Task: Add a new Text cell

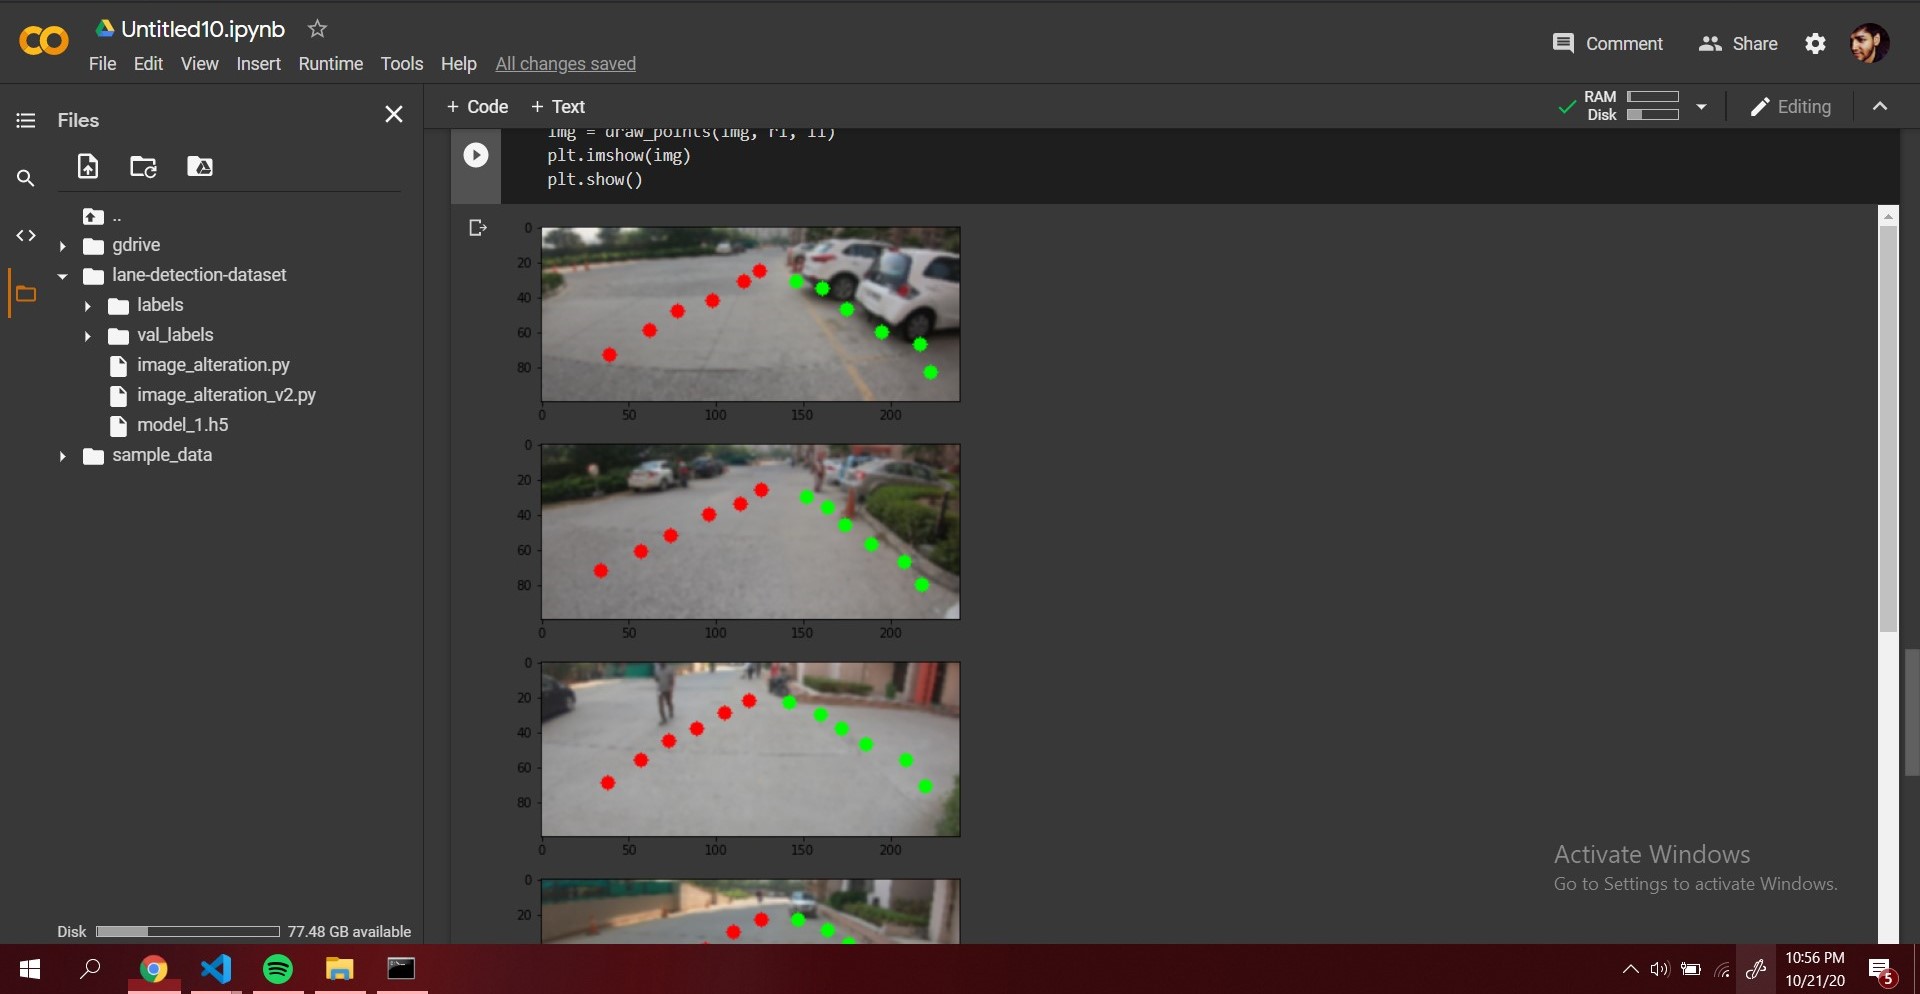Action: tap(558, 106)
